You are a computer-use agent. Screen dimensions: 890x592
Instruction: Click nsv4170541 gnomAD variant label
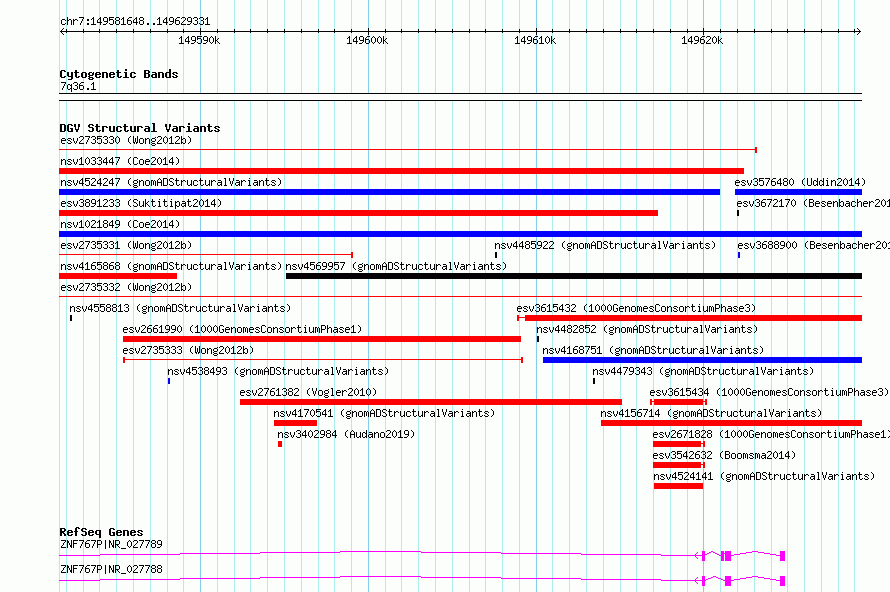point(384,413)
